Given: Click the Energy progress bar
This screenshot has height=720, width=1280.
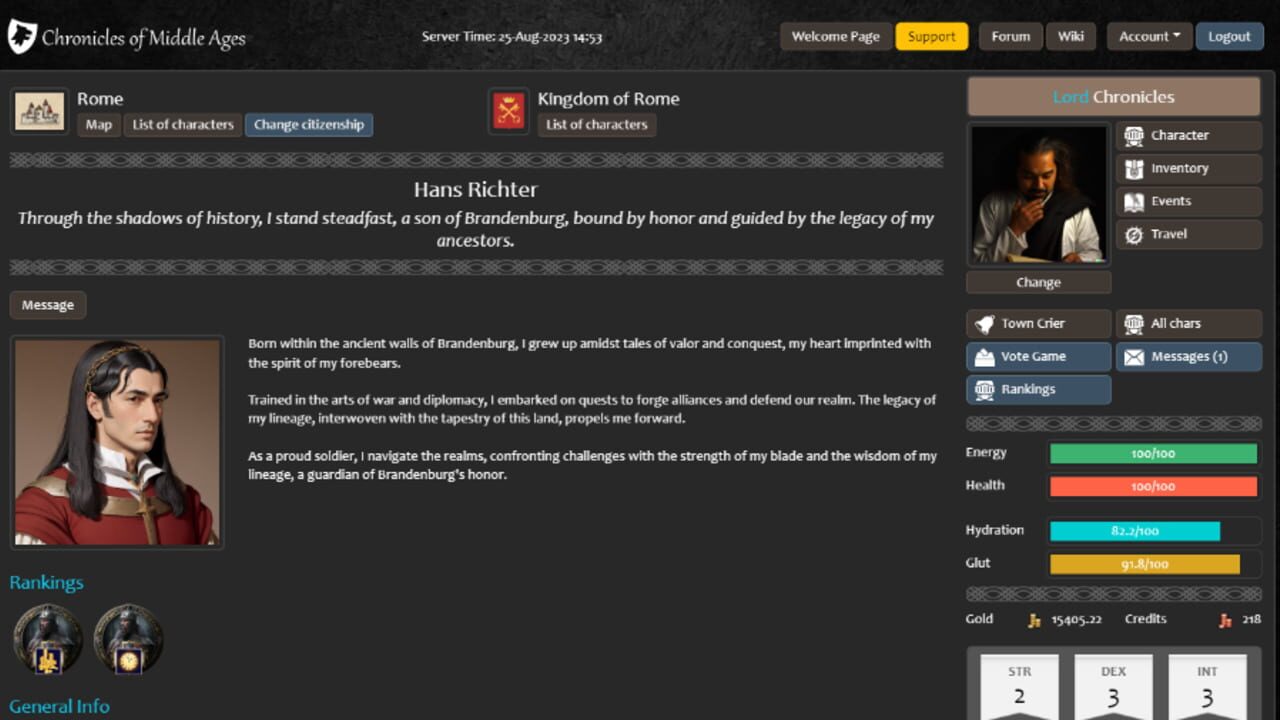Looking at the screenshot, I should tap(1153, 454).
